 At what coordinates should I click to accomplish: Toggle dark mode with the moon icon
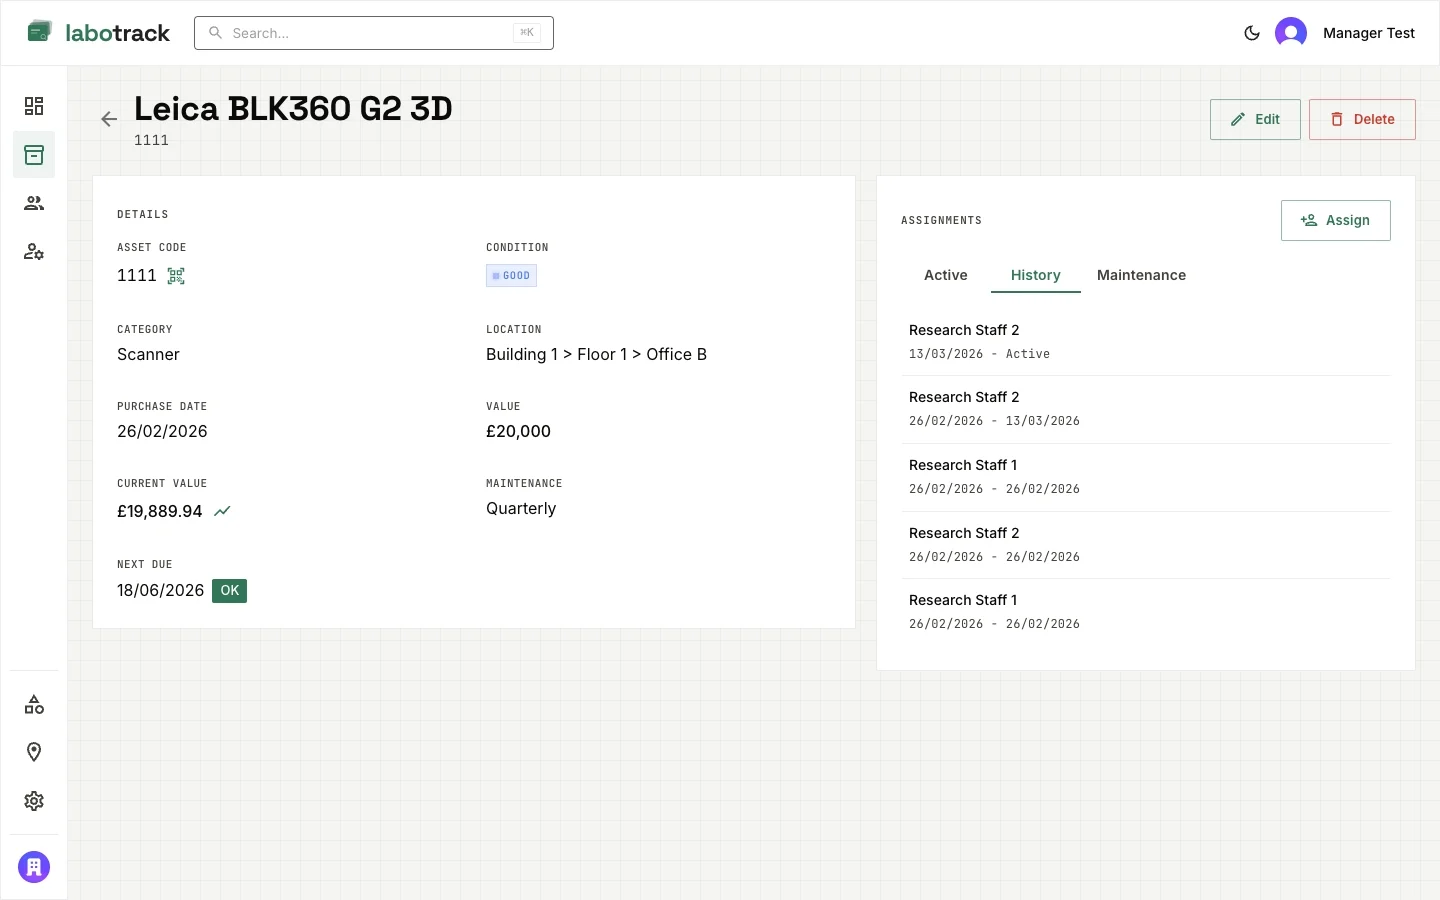point(1252,33)
